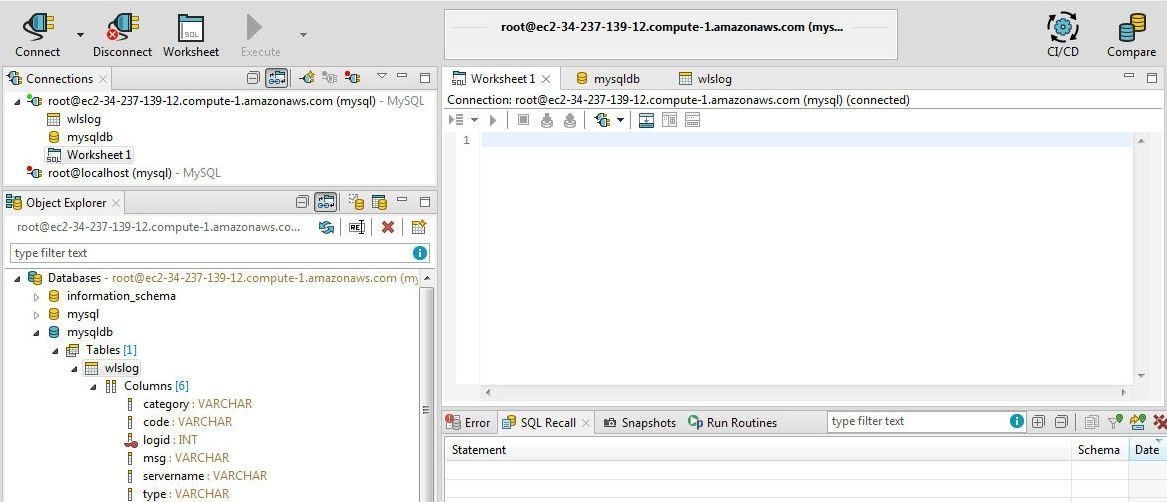Select the logid : INT column
The width and height of the screenshot is (1167, 502).
[x=170, y=440]
